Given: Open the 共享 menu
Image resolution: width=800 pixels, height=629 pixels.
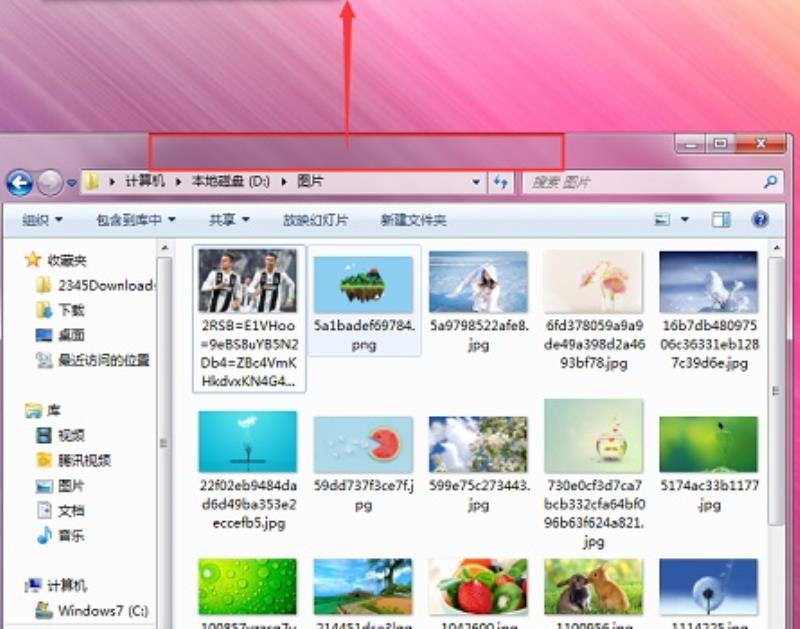Looking at the screenshot, I should (229, 220).
